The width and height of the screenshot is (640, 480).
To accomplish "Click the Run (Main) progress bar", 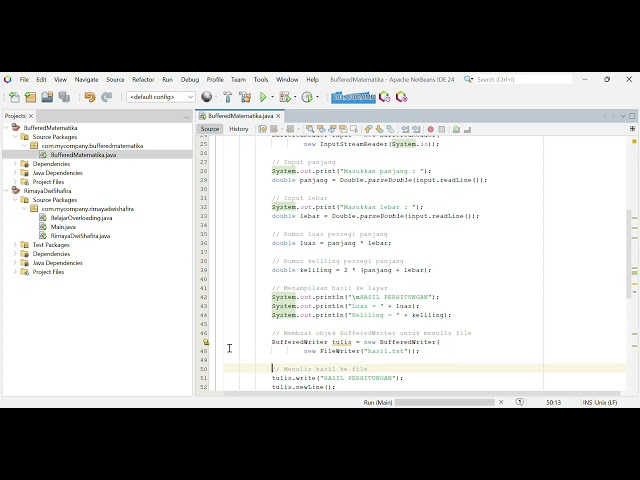I will [444, 402].
